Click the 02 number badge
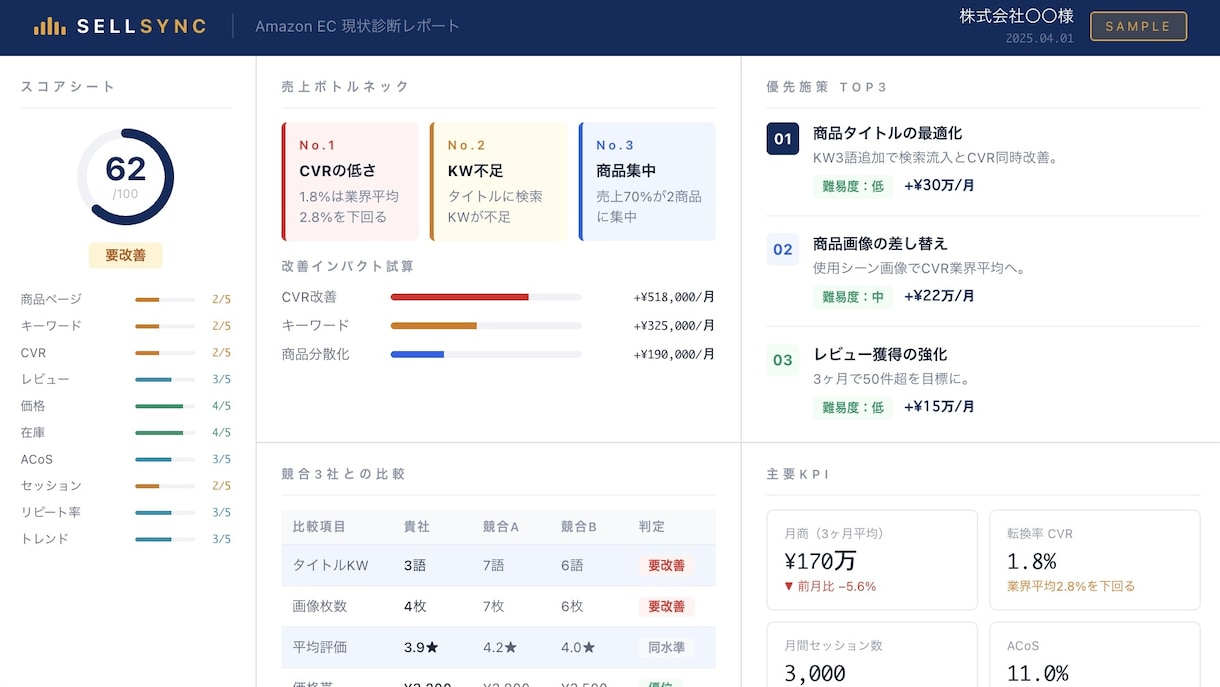Viewport: 1220px width, 687px height. click(x=783, y=249)
